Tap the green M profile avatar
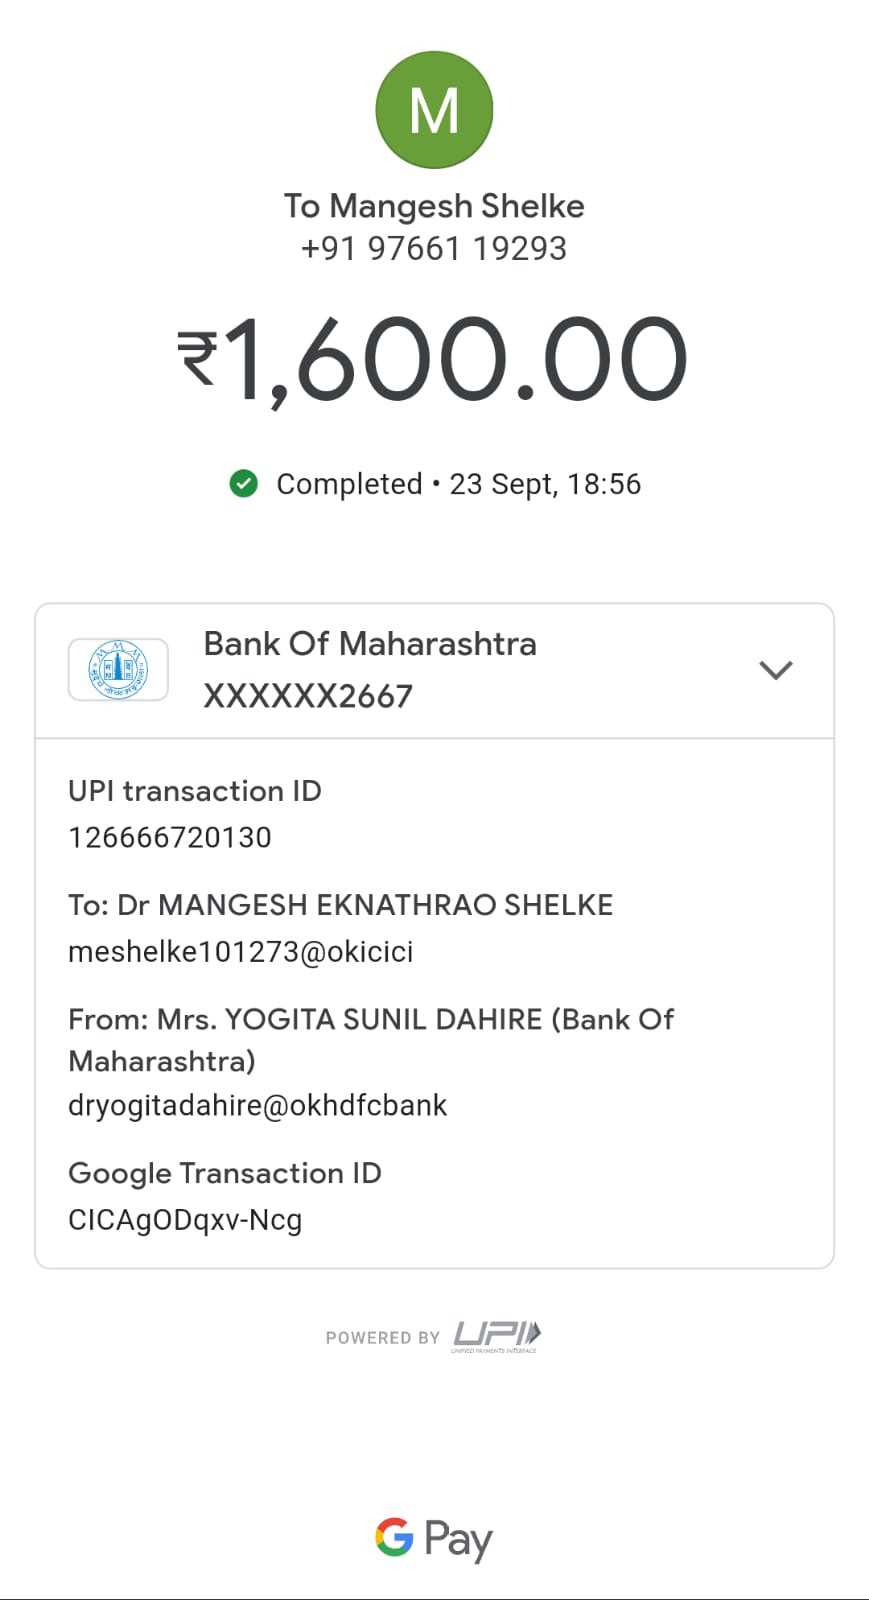 (434, 110)
